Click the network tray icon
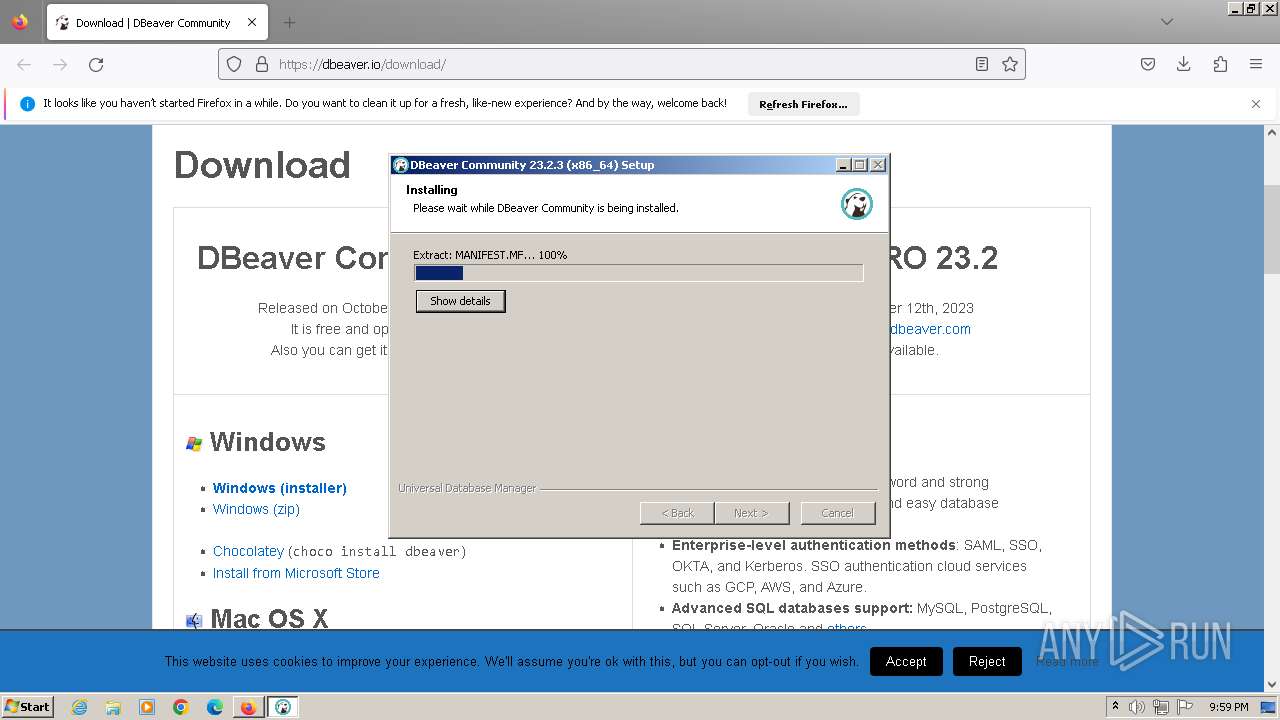 click(x=1161, y=707)
